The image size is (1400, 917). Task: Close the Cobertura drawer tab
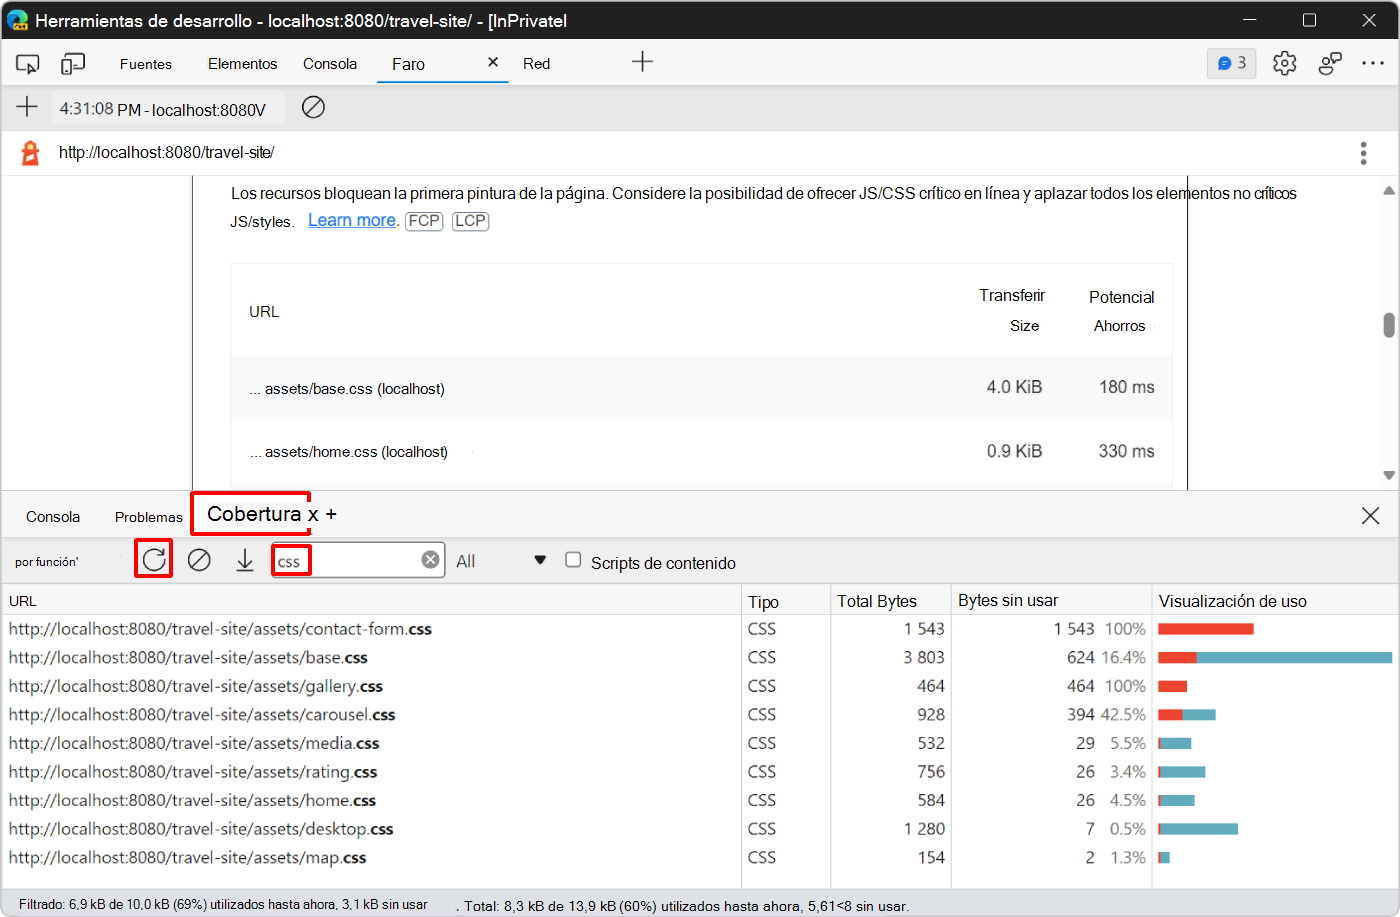click(x=313, y=515)
